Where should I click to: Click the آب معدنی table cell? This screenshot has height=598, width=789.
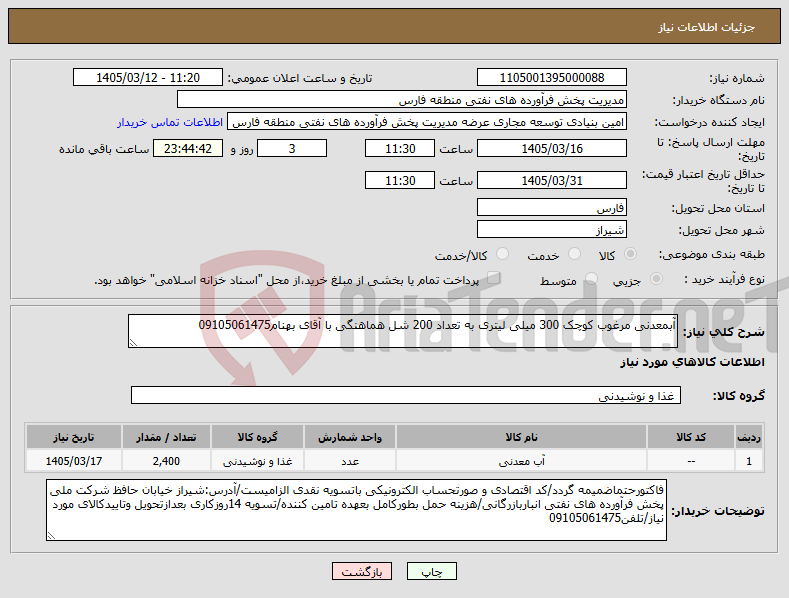tap(521, 461)
